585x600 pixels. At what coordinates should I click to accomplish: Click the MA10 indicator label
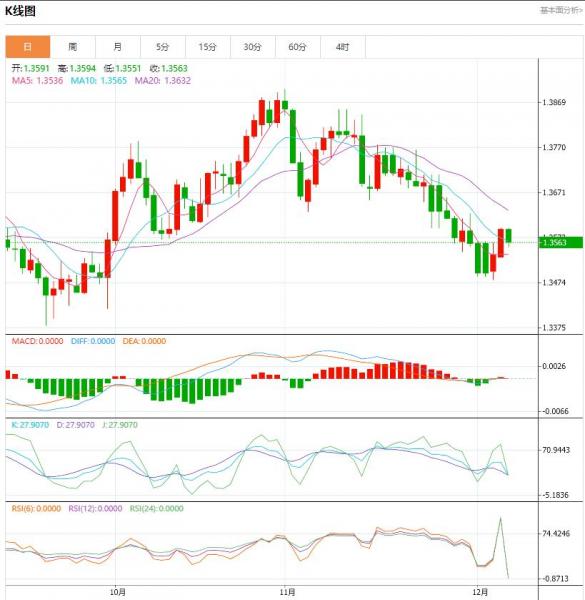(x=99, y=80)
